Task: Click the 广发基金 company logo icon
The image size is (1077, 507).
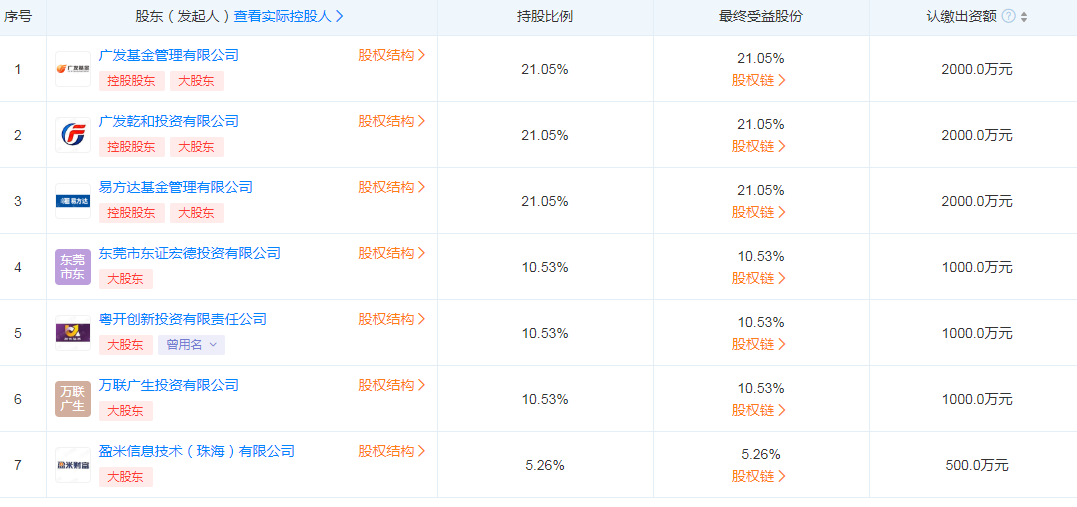Action: pos(73,69)
